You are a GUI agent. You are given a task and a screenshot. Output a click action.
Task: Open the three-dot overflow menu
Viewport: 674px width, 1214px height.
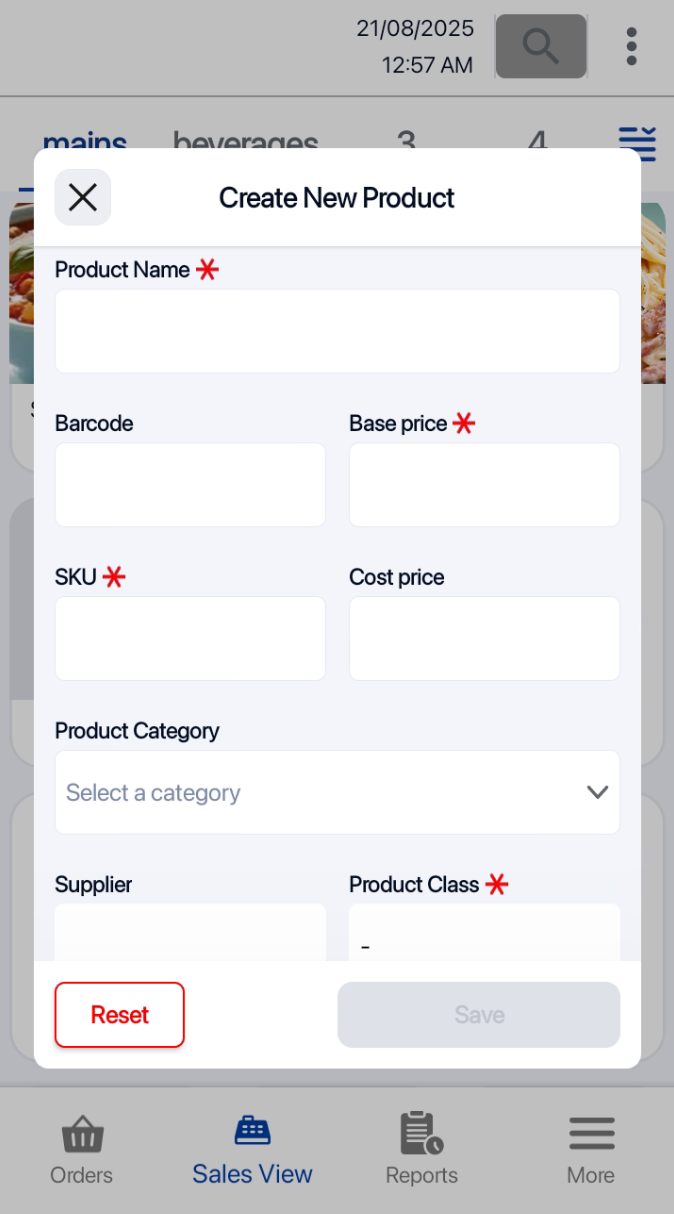point(632,46)
